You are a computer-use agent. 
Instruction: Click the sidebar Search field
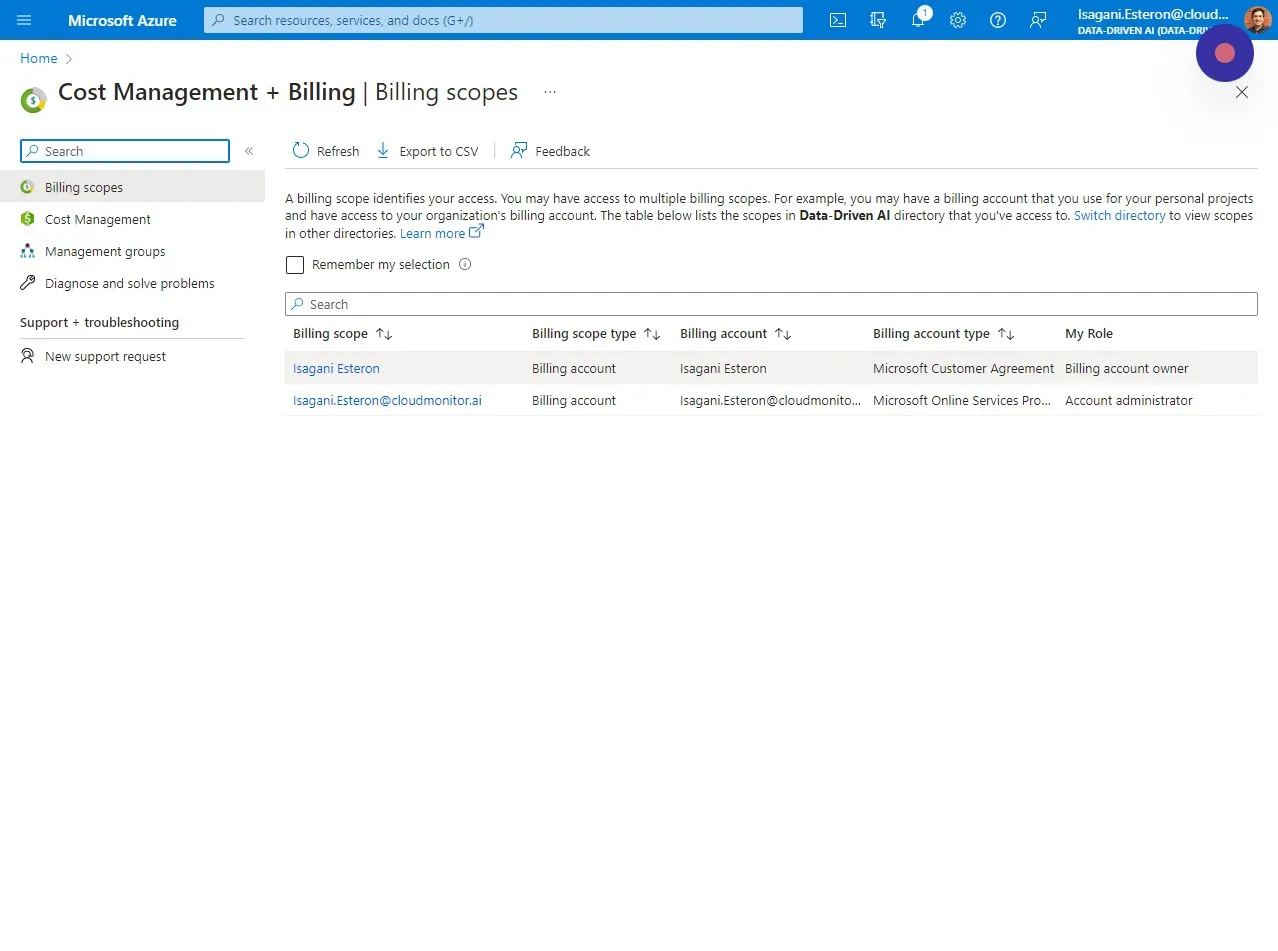(125, 151)
